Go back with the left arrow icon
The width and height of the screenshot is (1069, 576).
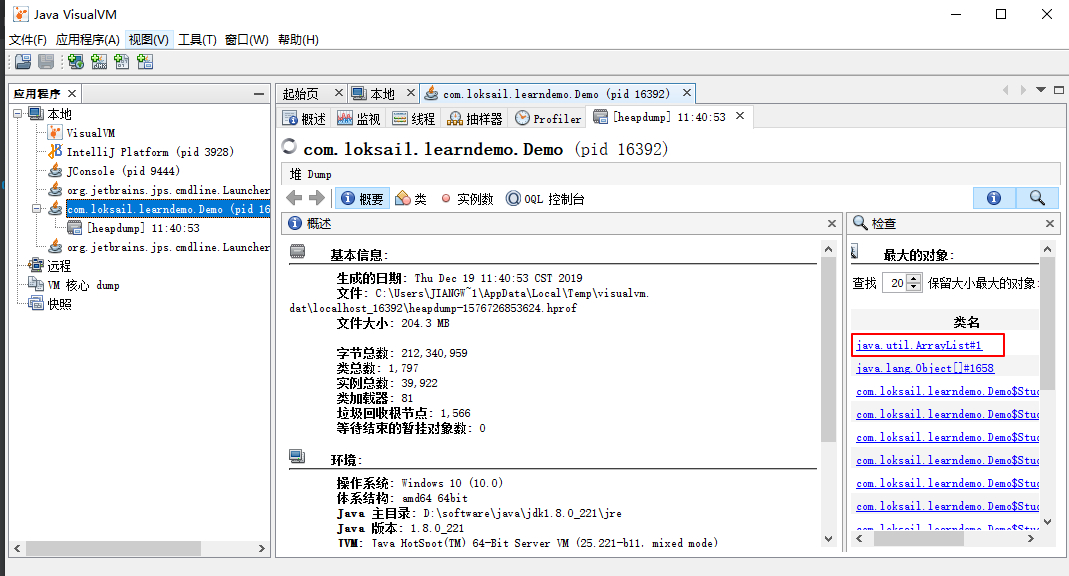click(x=295, y=198)
